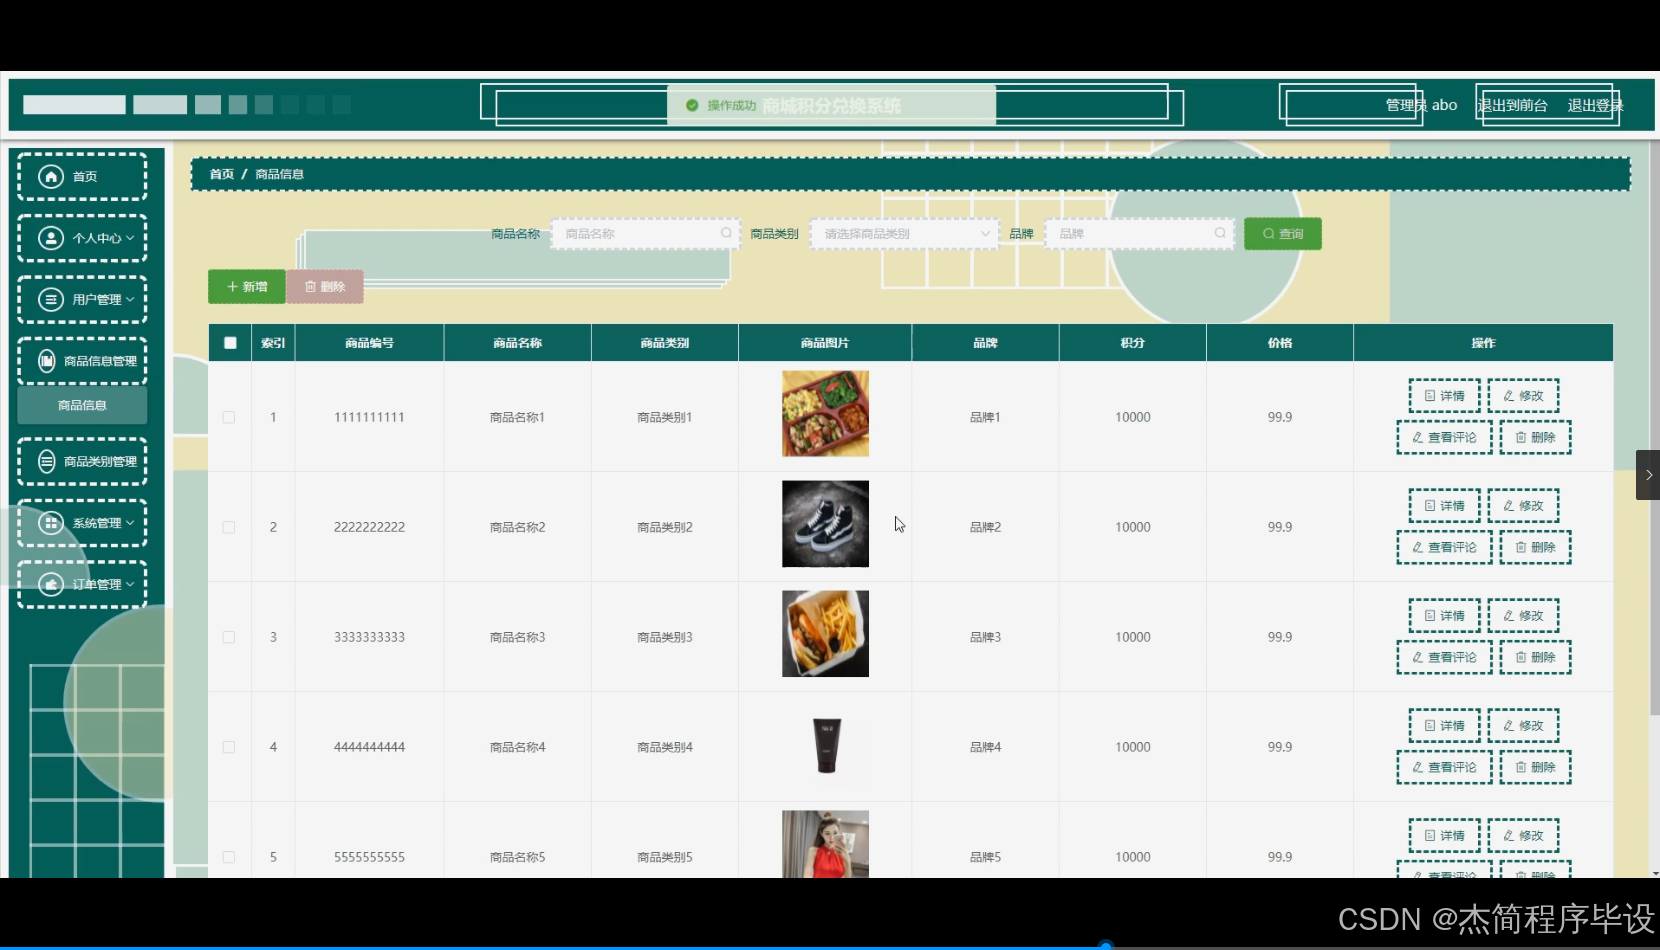Open the 商品类别 select dropdown
Viewport: 1660px width, 950px height.
point(905,233)
